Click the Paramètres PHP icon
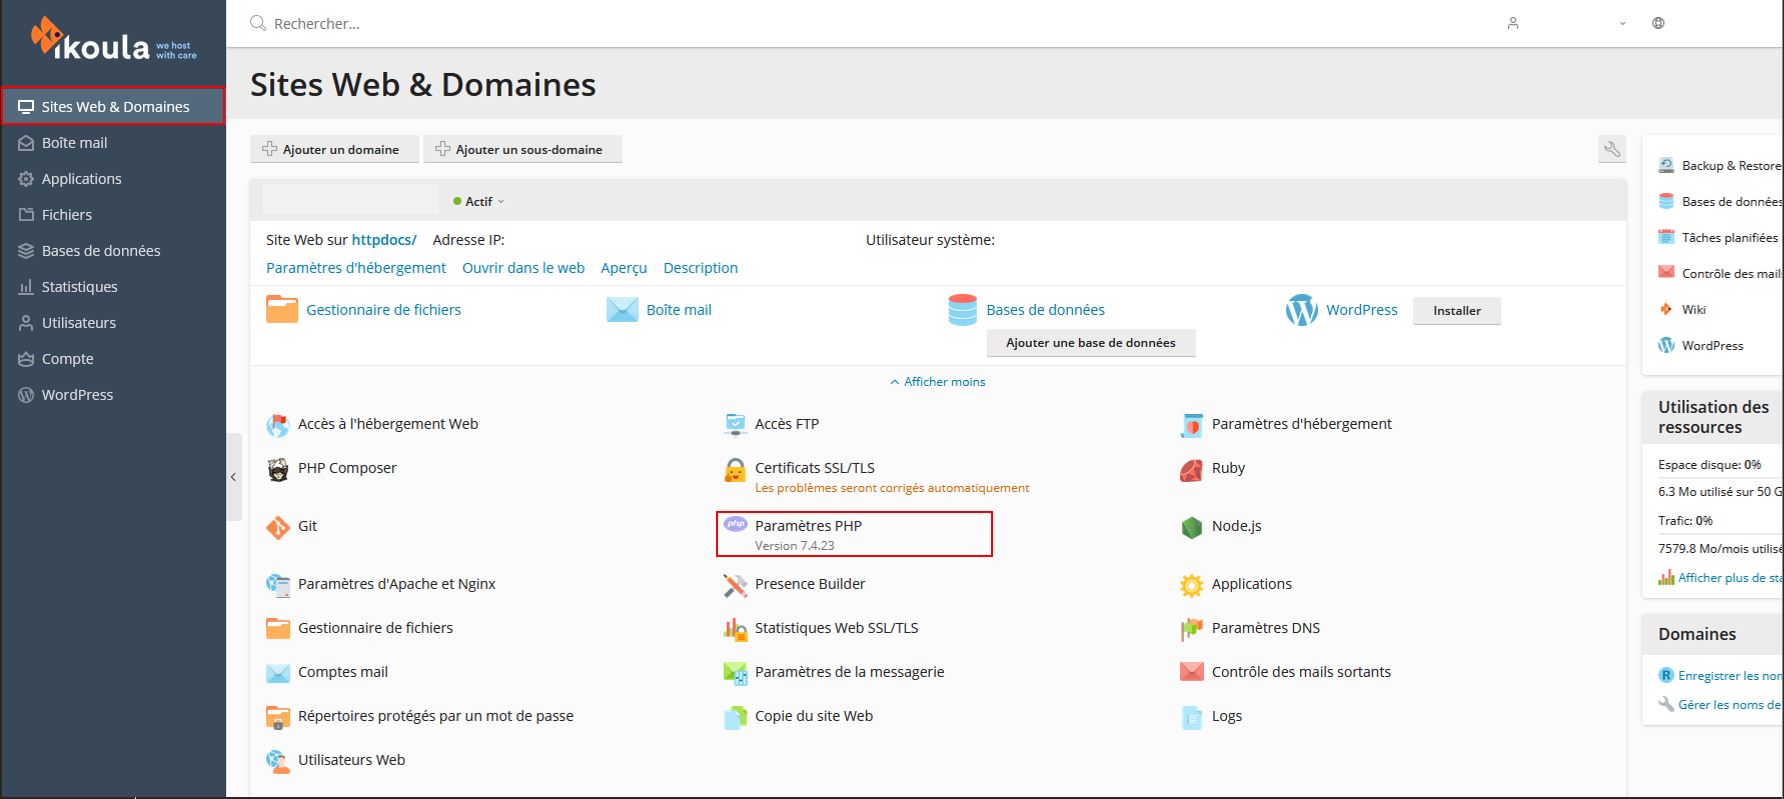This screenshot has width=1784, height=799. (x=735, y=524)
